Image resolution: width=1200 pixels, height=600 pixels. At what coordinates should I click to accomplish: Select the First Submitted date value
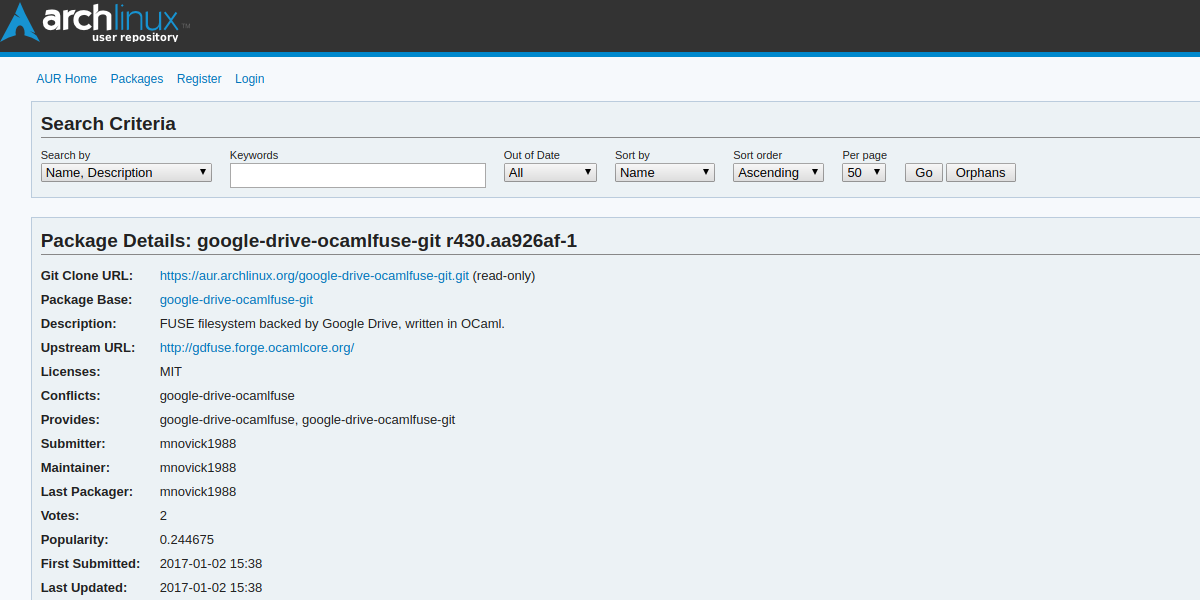pos(211,564)
